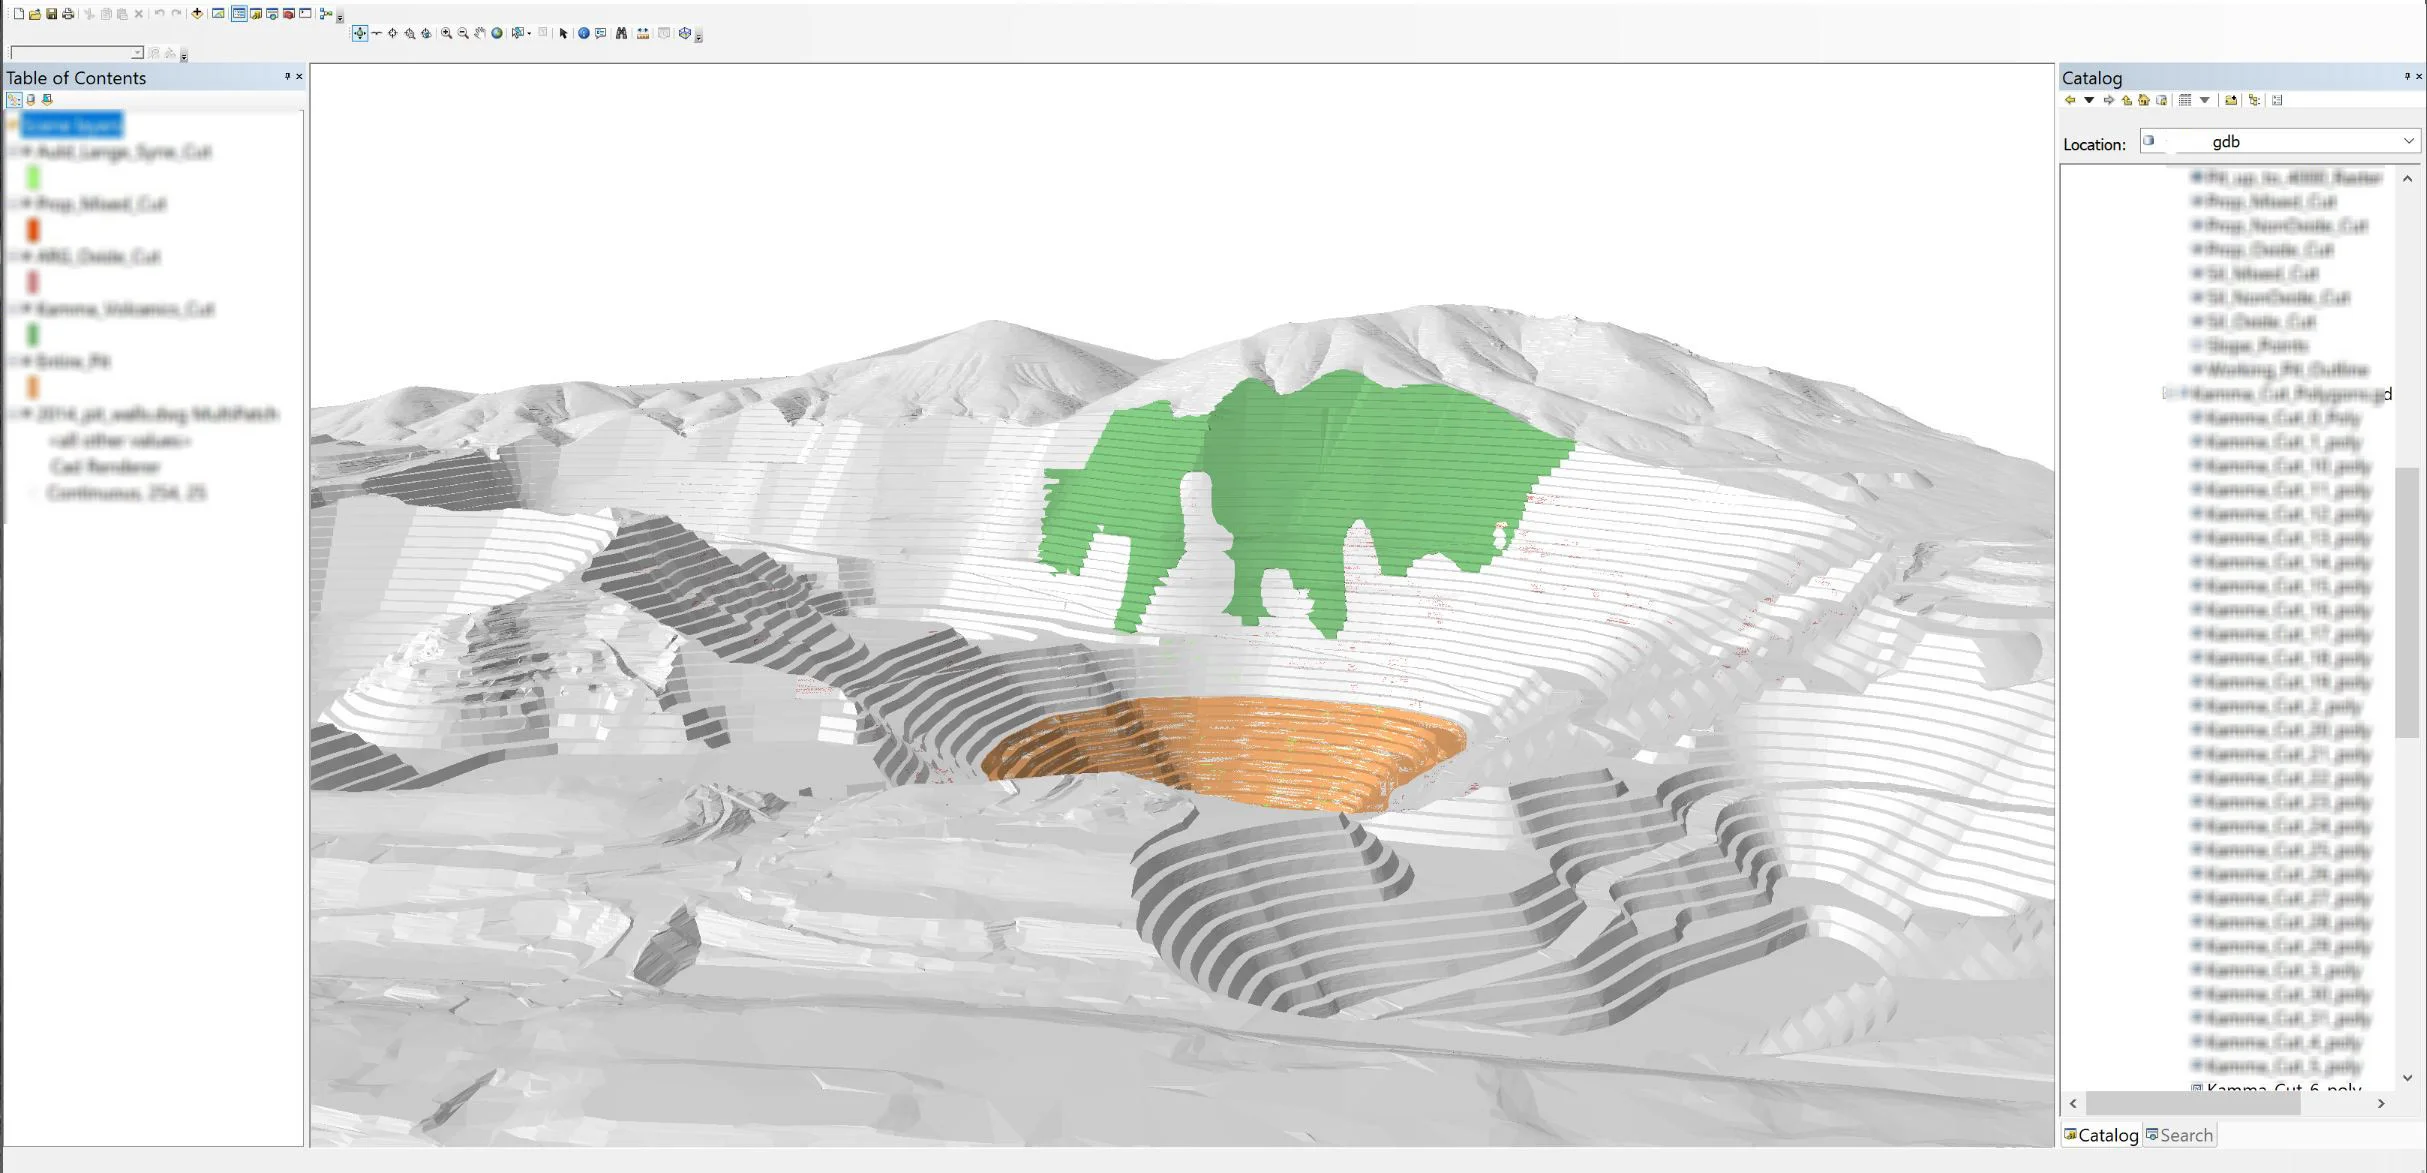The width and height of the screenshot is (2427, 1173).
Task: Open the Catalog view type dropdown arrow
Action: (x=2205, y=100)
